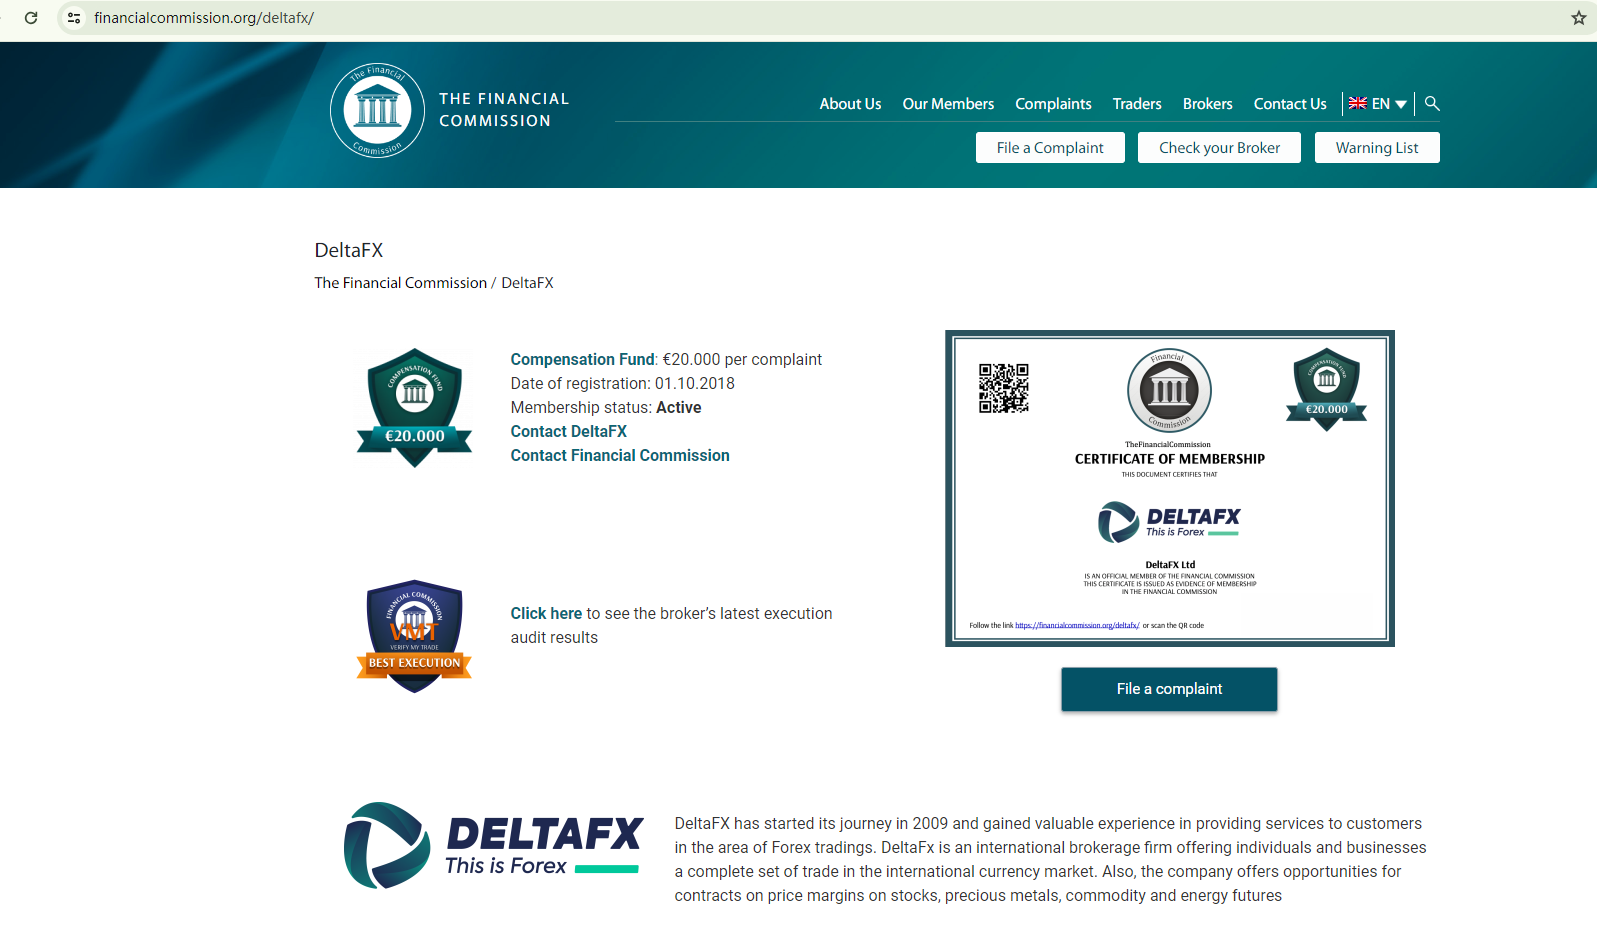Go to The Financial Commission breadcrumb link
The width and height of the screenshot is (1597, 935).
pyautogui.click(x=401, y=283)
